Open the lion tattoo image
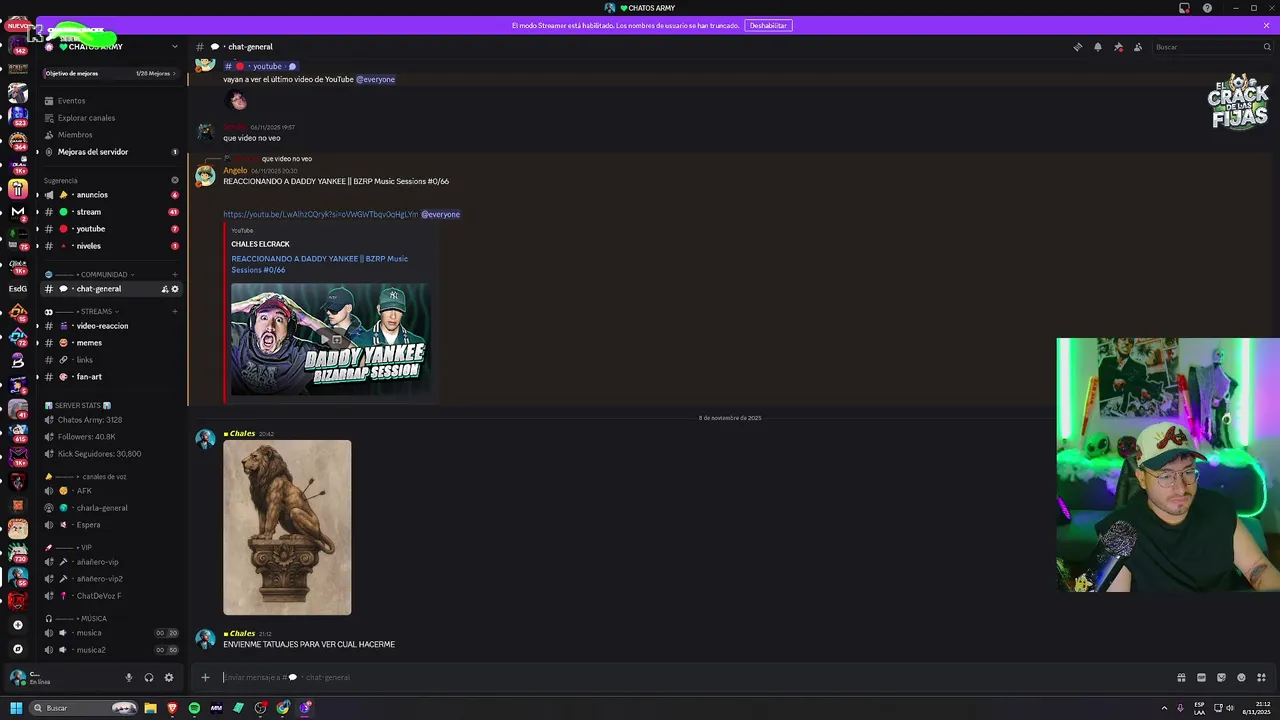Viewport: 1280px width, 720px height. click(x=287, y=527)
